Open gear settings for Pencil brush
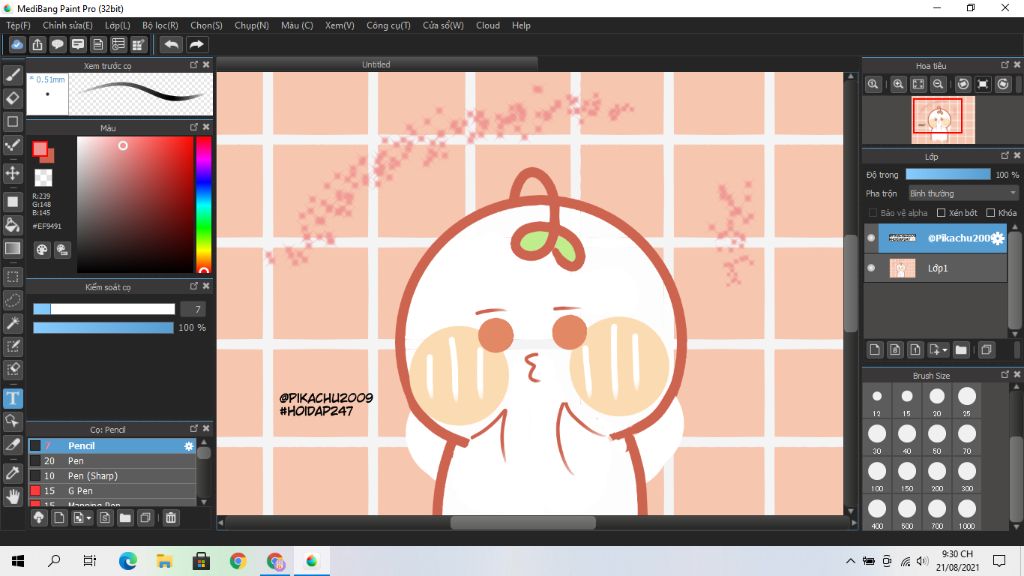The image size is (1024, 576). coord(189,446)
